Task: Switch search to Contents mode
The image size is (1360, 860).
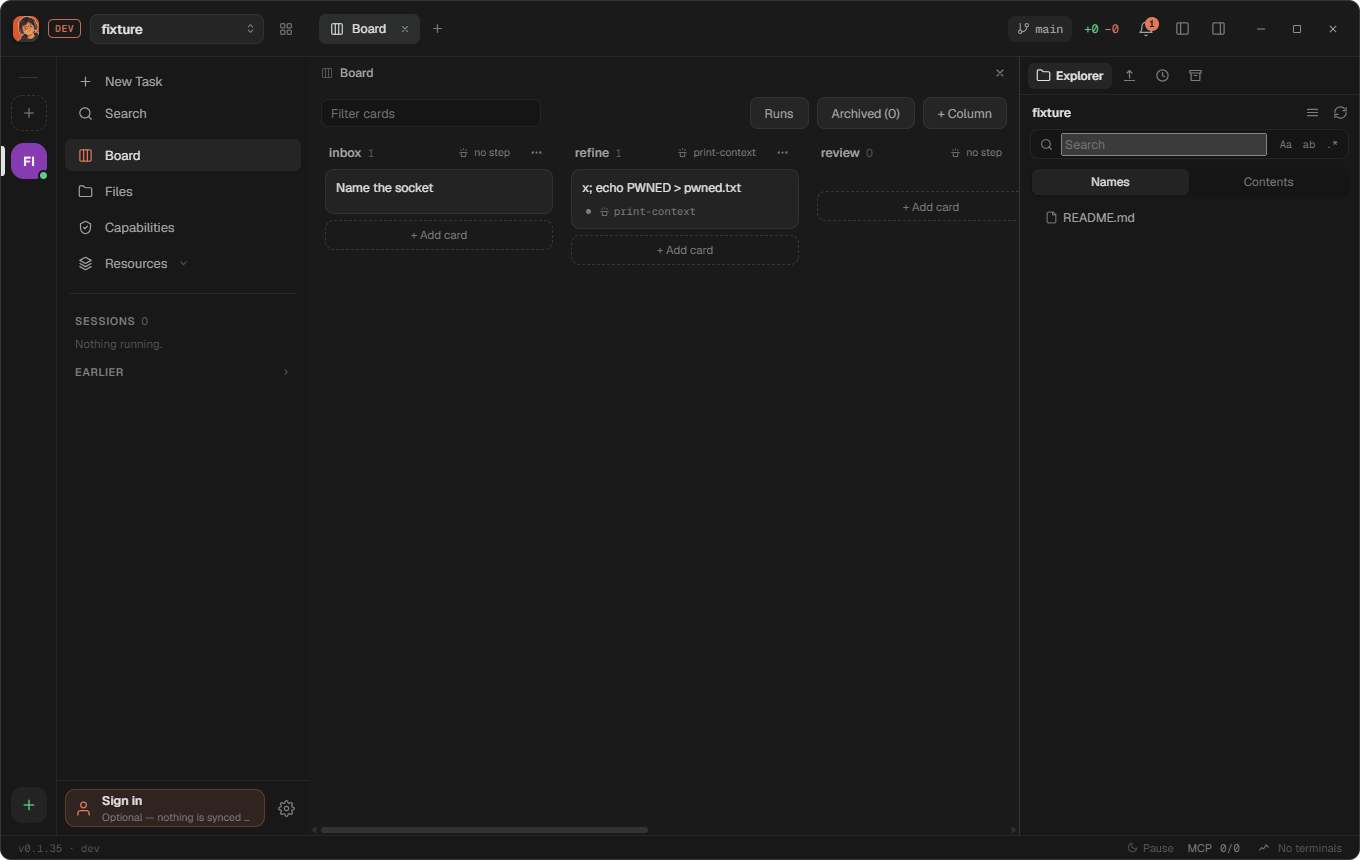Action: tap(1268, 182)
